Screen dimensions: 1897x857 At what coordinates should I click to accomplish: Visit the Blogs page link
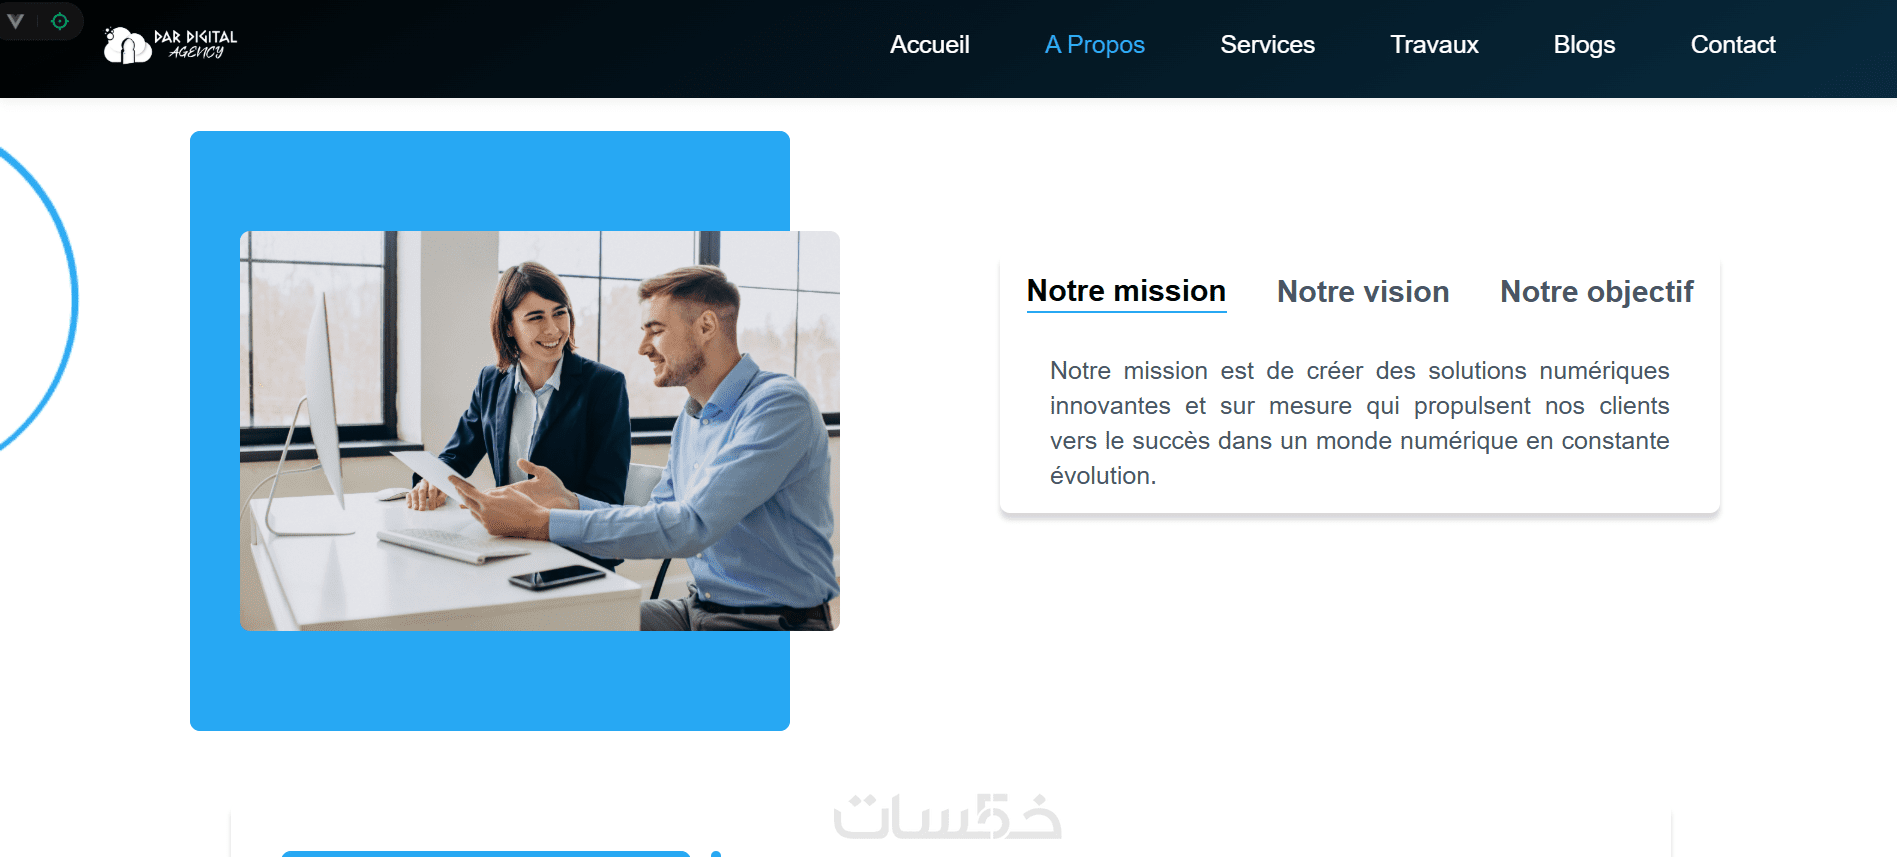[x=1584, y=45]
